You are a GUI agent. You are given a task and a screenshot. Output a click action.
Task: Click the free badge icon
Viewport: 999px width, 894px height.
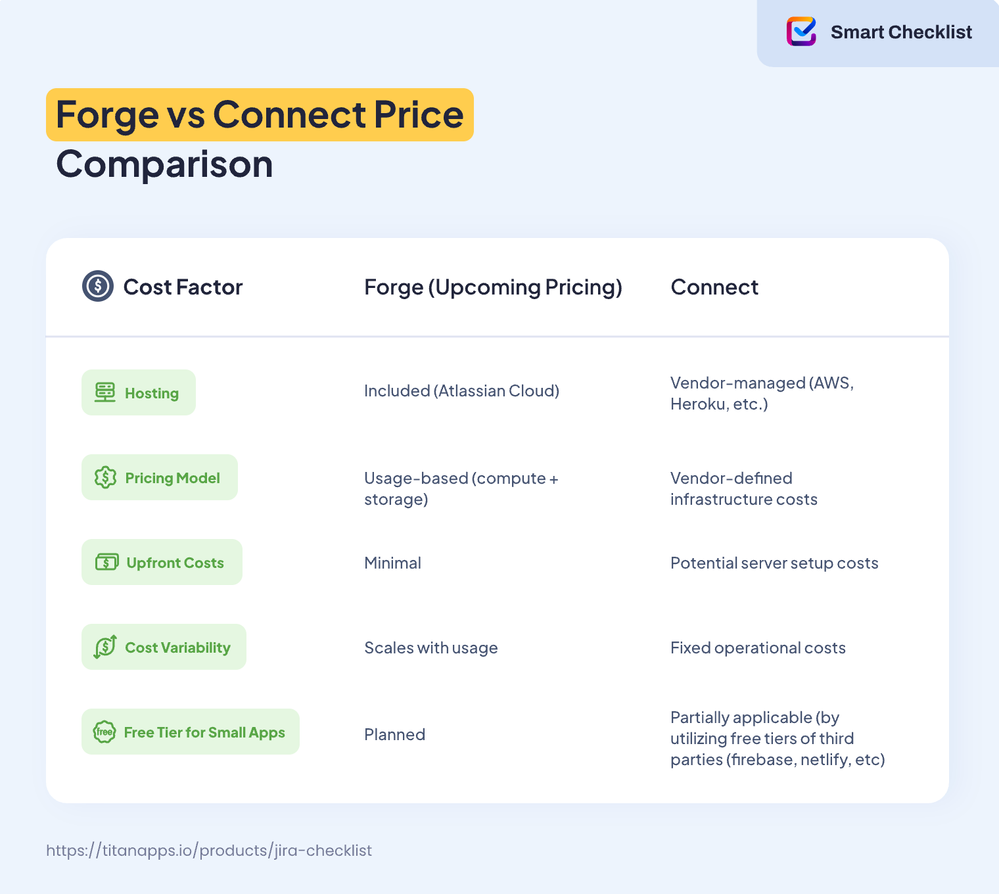pyautogui.click(x=104, y=732)
